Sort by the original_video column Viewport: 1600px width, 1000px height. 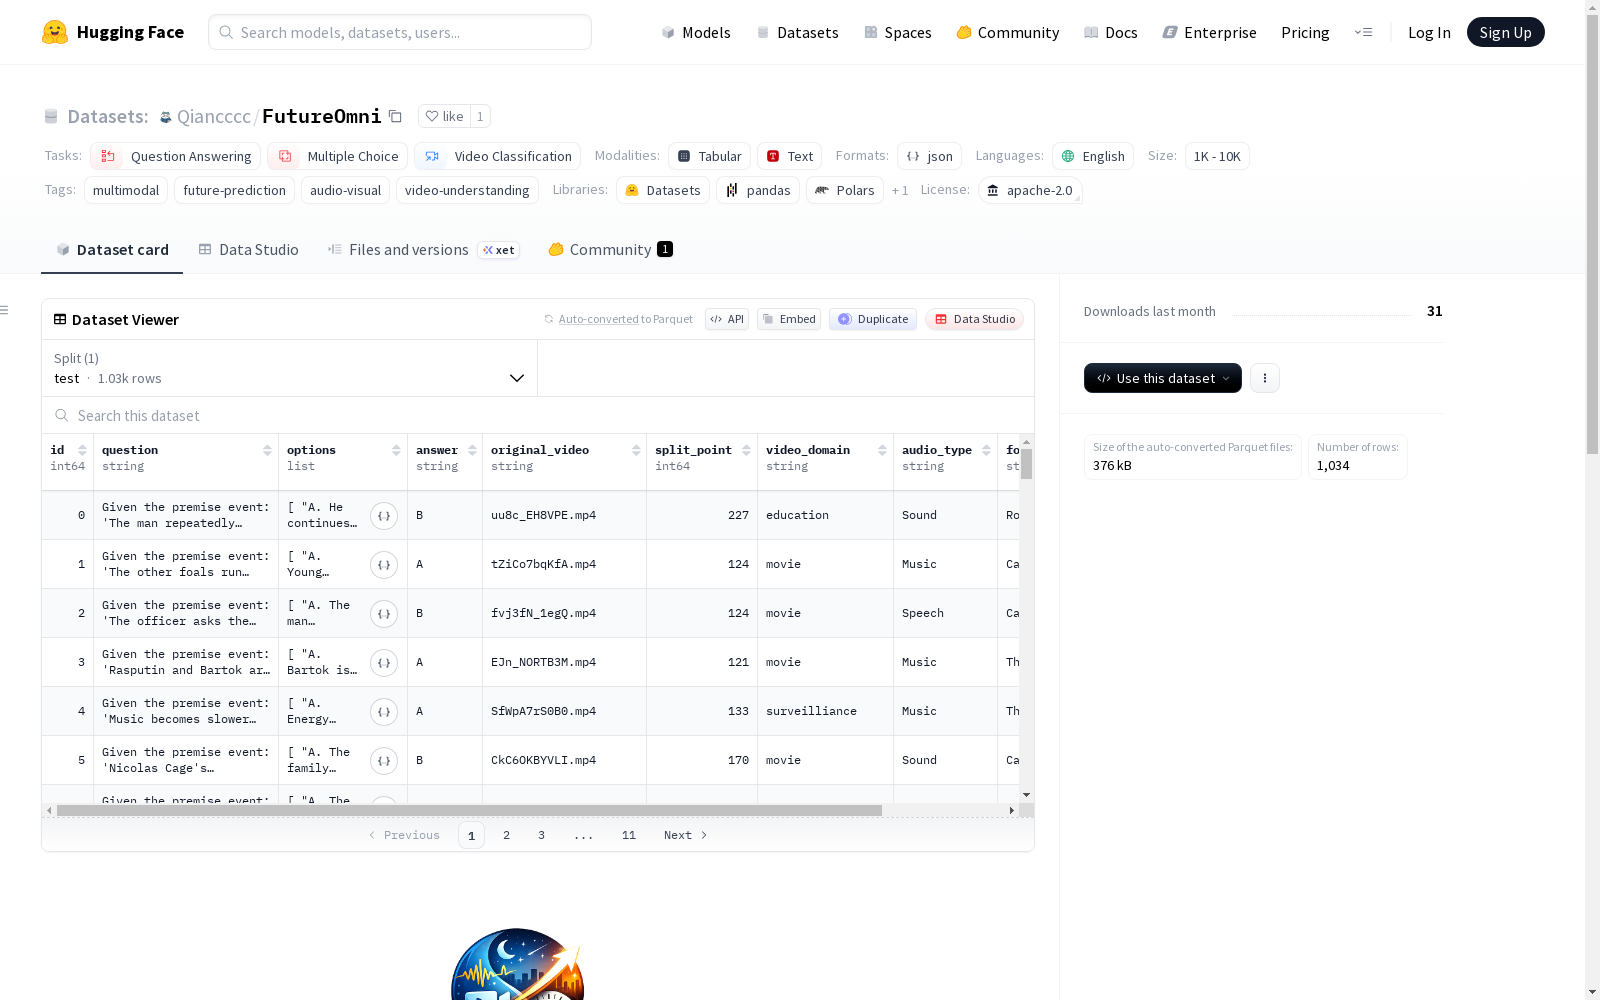click(x=636, y=450)
